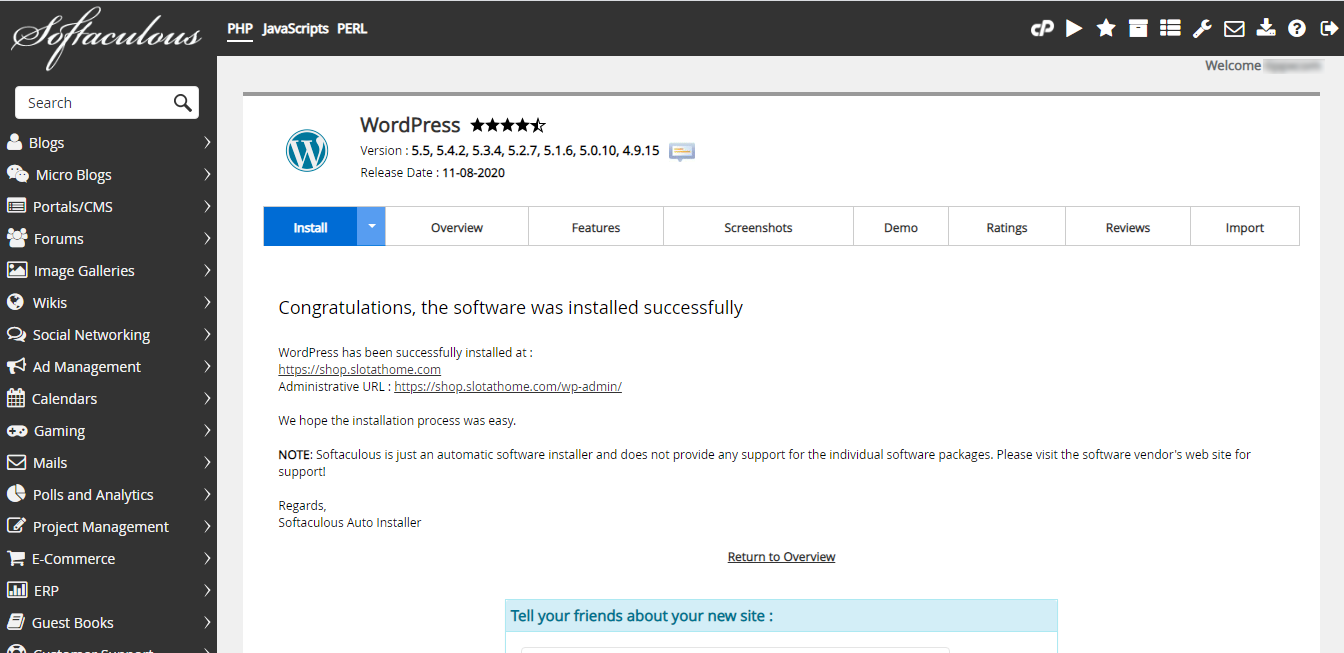This screenshot has height=653, width=1344.
Task: Expand the E-Commerce category
Action: click(108, 559)
